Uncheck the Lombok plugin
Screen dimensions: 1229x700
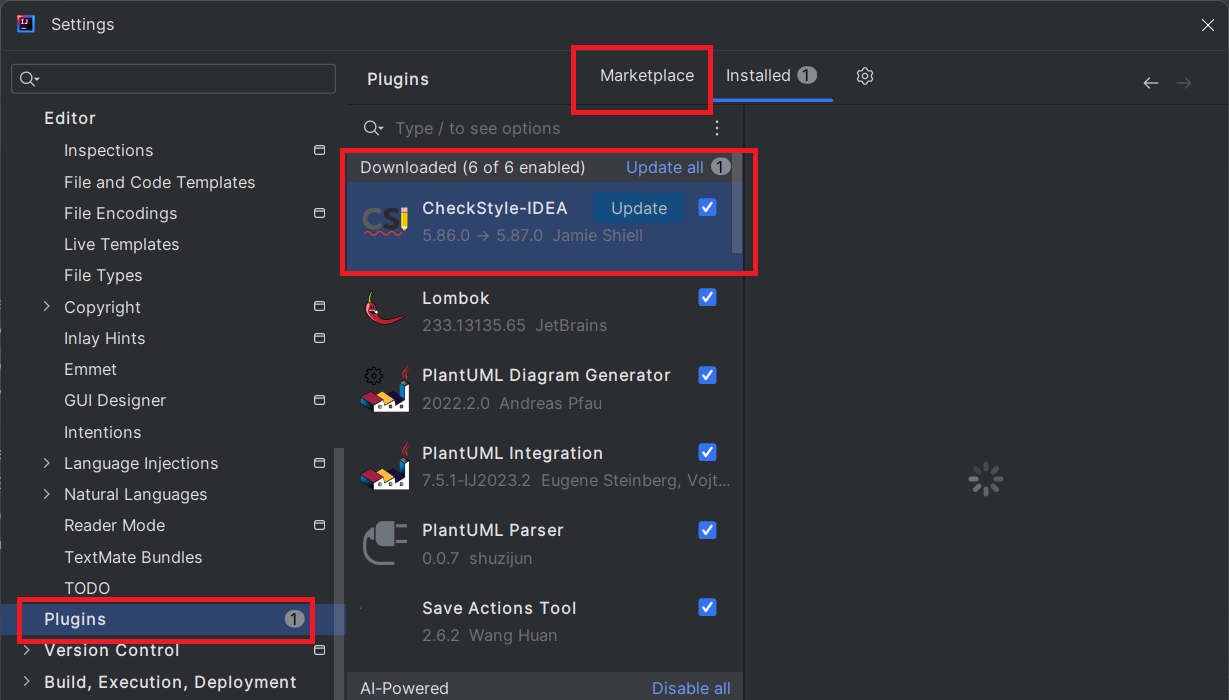(707, 297)
